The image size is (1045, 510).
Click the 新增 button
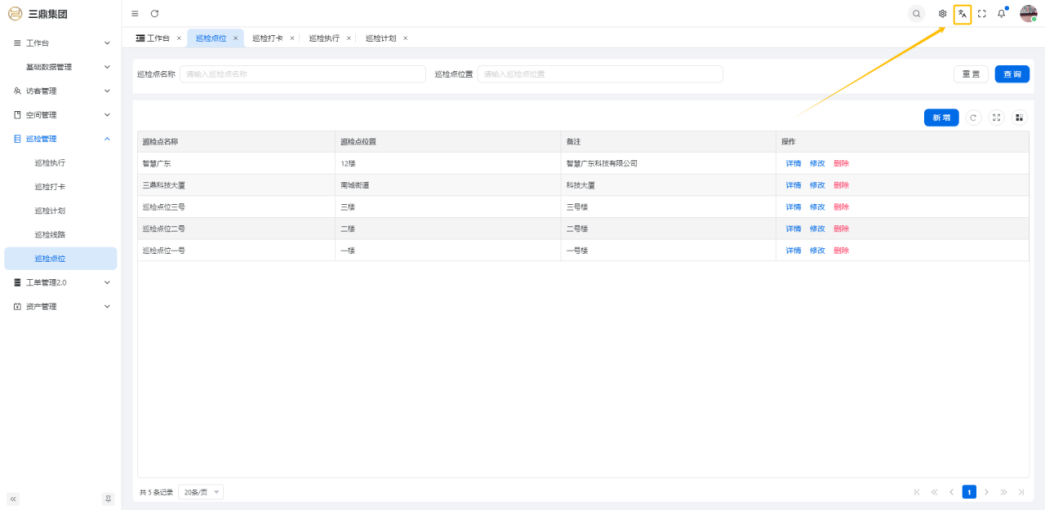[x=941, y=118]
